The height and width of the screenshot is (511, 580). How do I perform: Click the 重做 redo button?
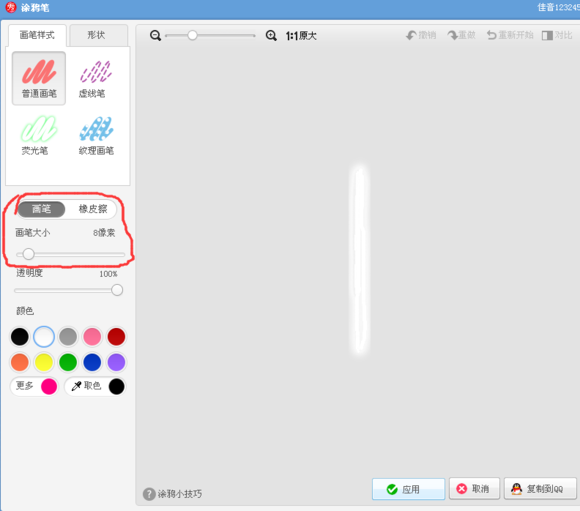[x=461, y=35]
